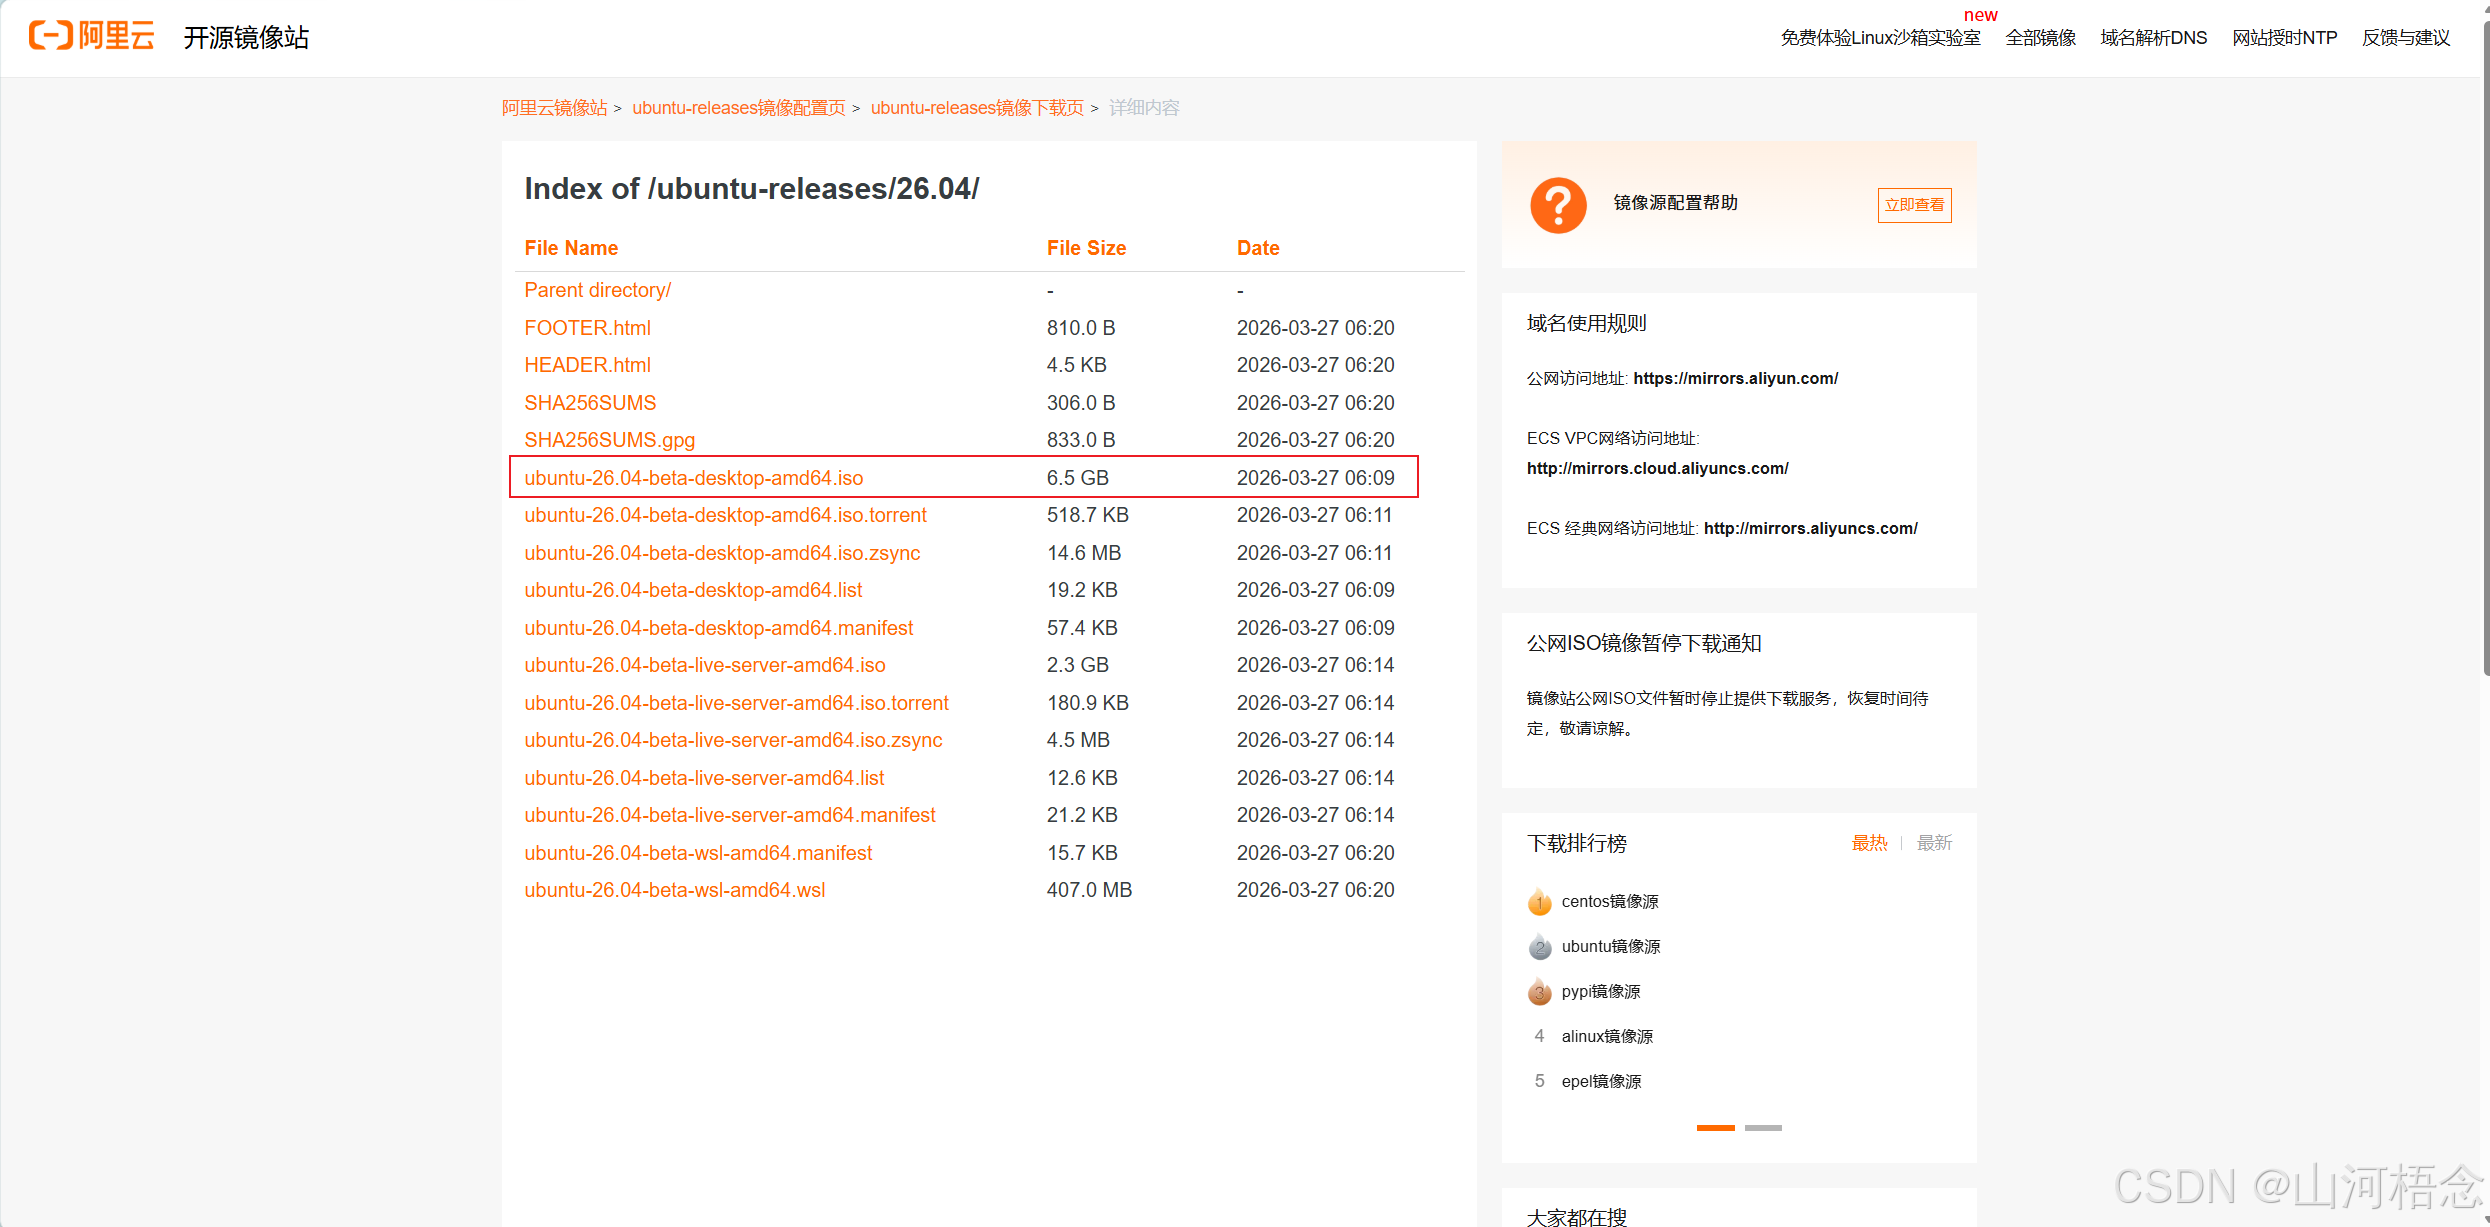Download the SHA256SUMS.gpg file
This screenshot has width=2490, height=1227.
tap(609, 440)
